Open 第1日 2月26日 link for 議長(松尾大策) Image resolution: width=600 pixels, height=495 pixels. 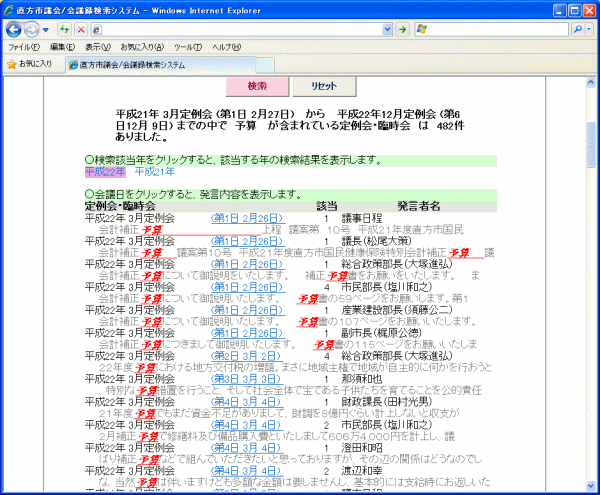pyautogui.click(x=248, y=241)
